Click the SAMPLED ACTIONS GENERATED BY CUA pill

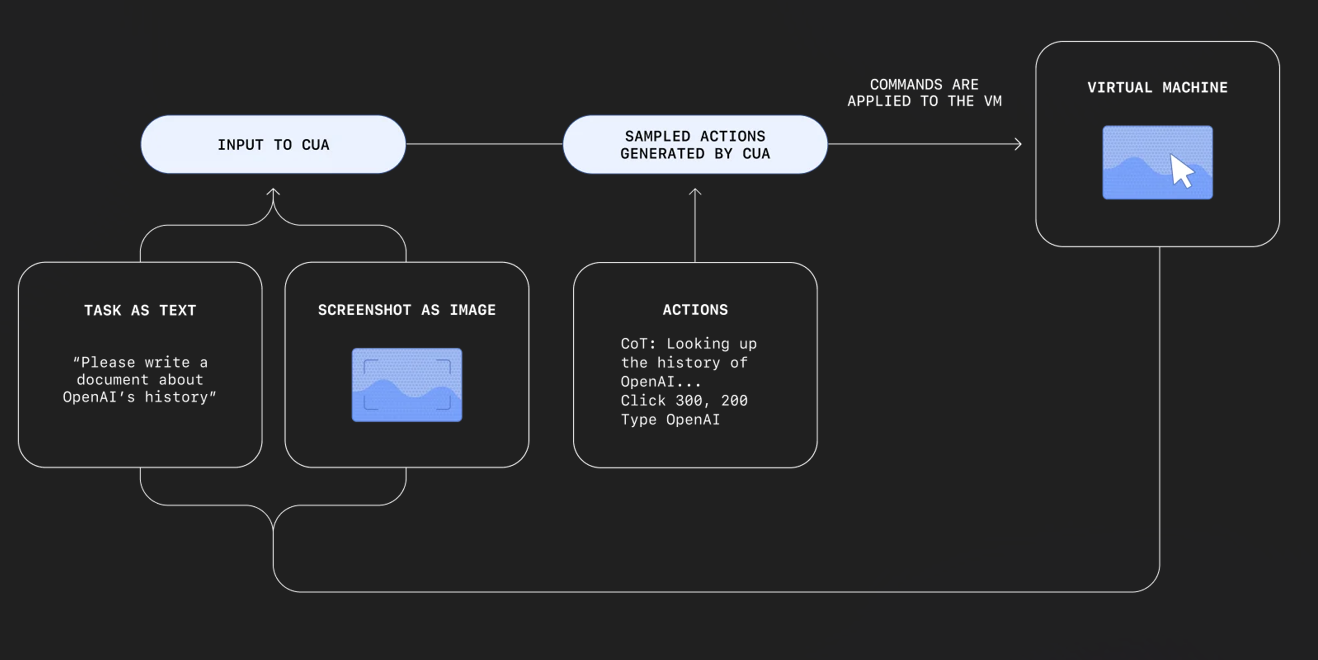tap(695, 145)
